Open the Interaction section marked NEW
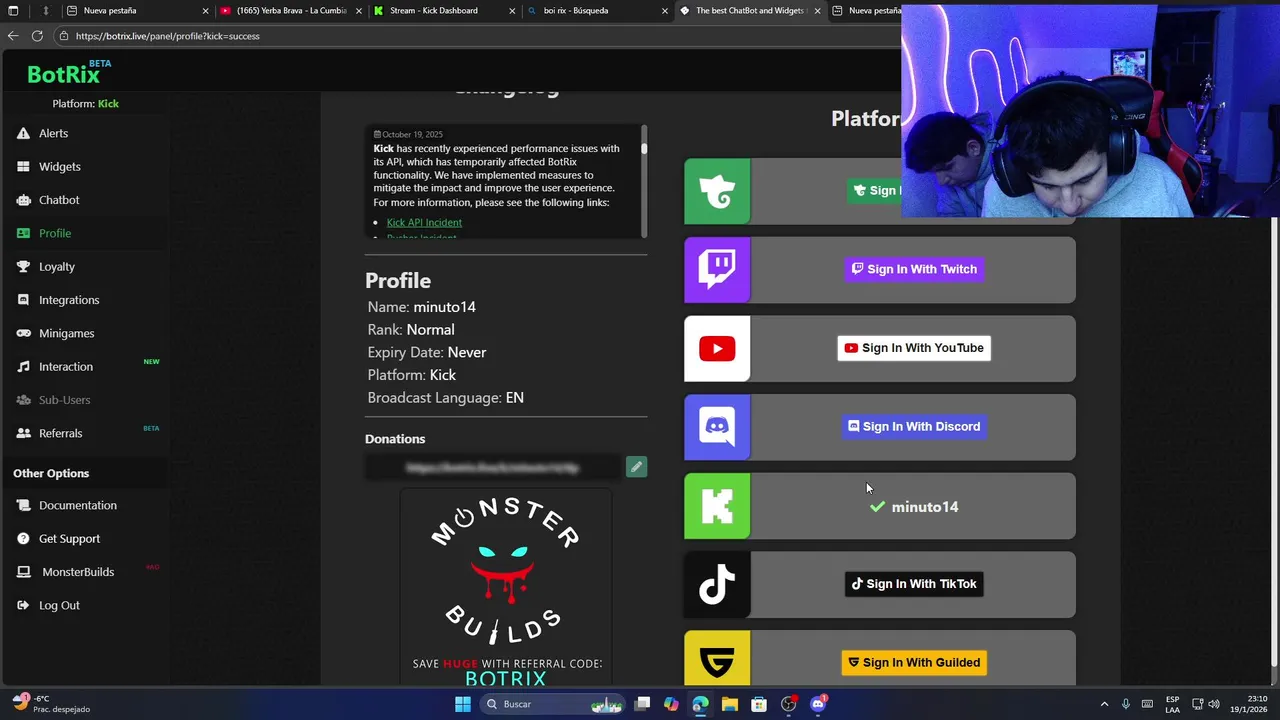1280x720 pixels. point(65,366)
